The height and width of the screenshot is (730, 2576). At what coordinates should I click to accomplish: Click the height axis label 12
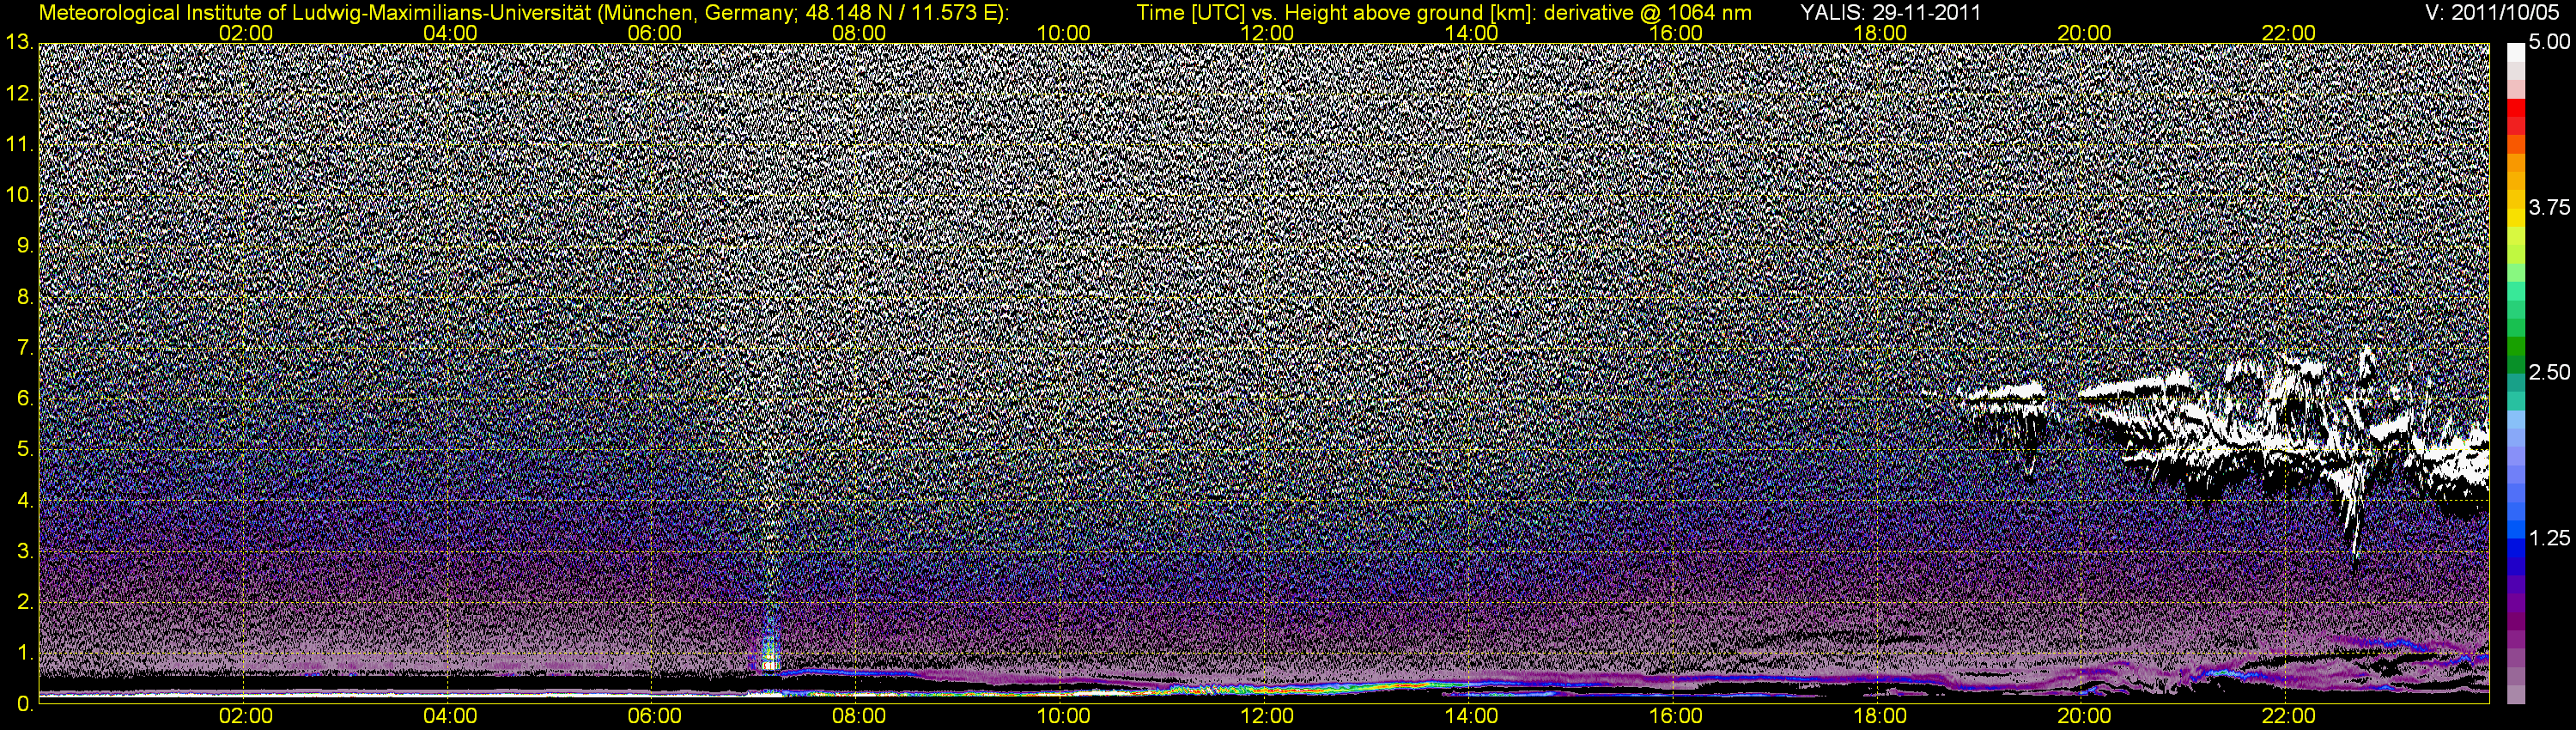pyautogui.click(x=19, y=94)
